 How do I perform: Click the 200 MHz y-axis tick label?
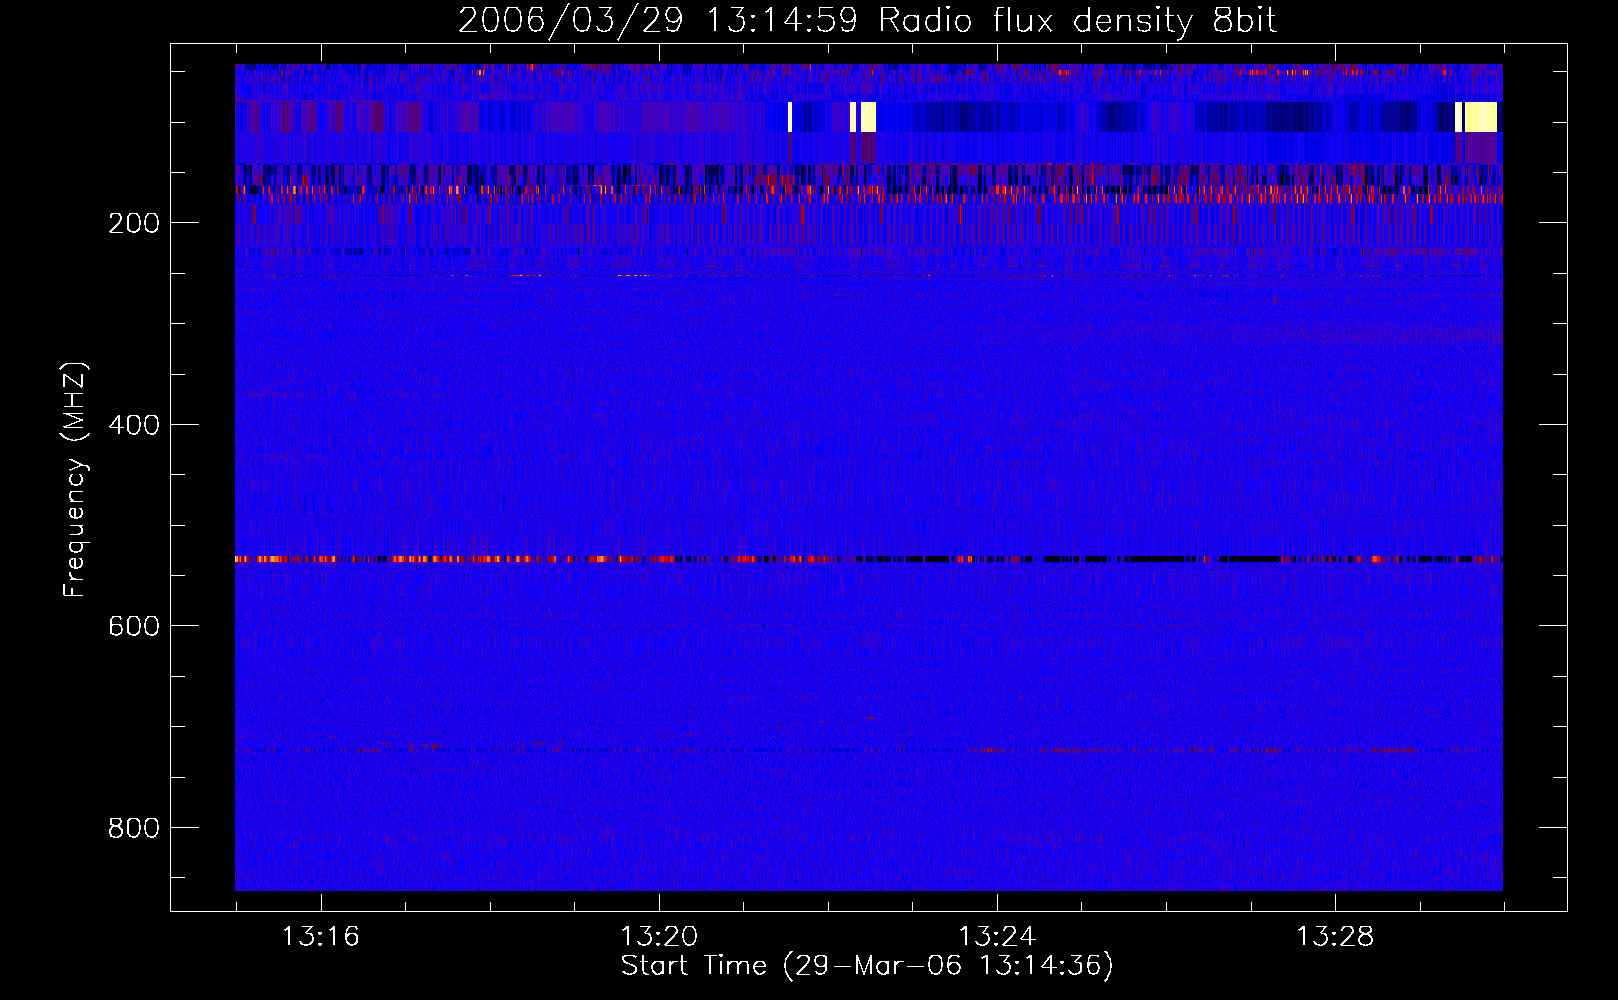point(134,223)
